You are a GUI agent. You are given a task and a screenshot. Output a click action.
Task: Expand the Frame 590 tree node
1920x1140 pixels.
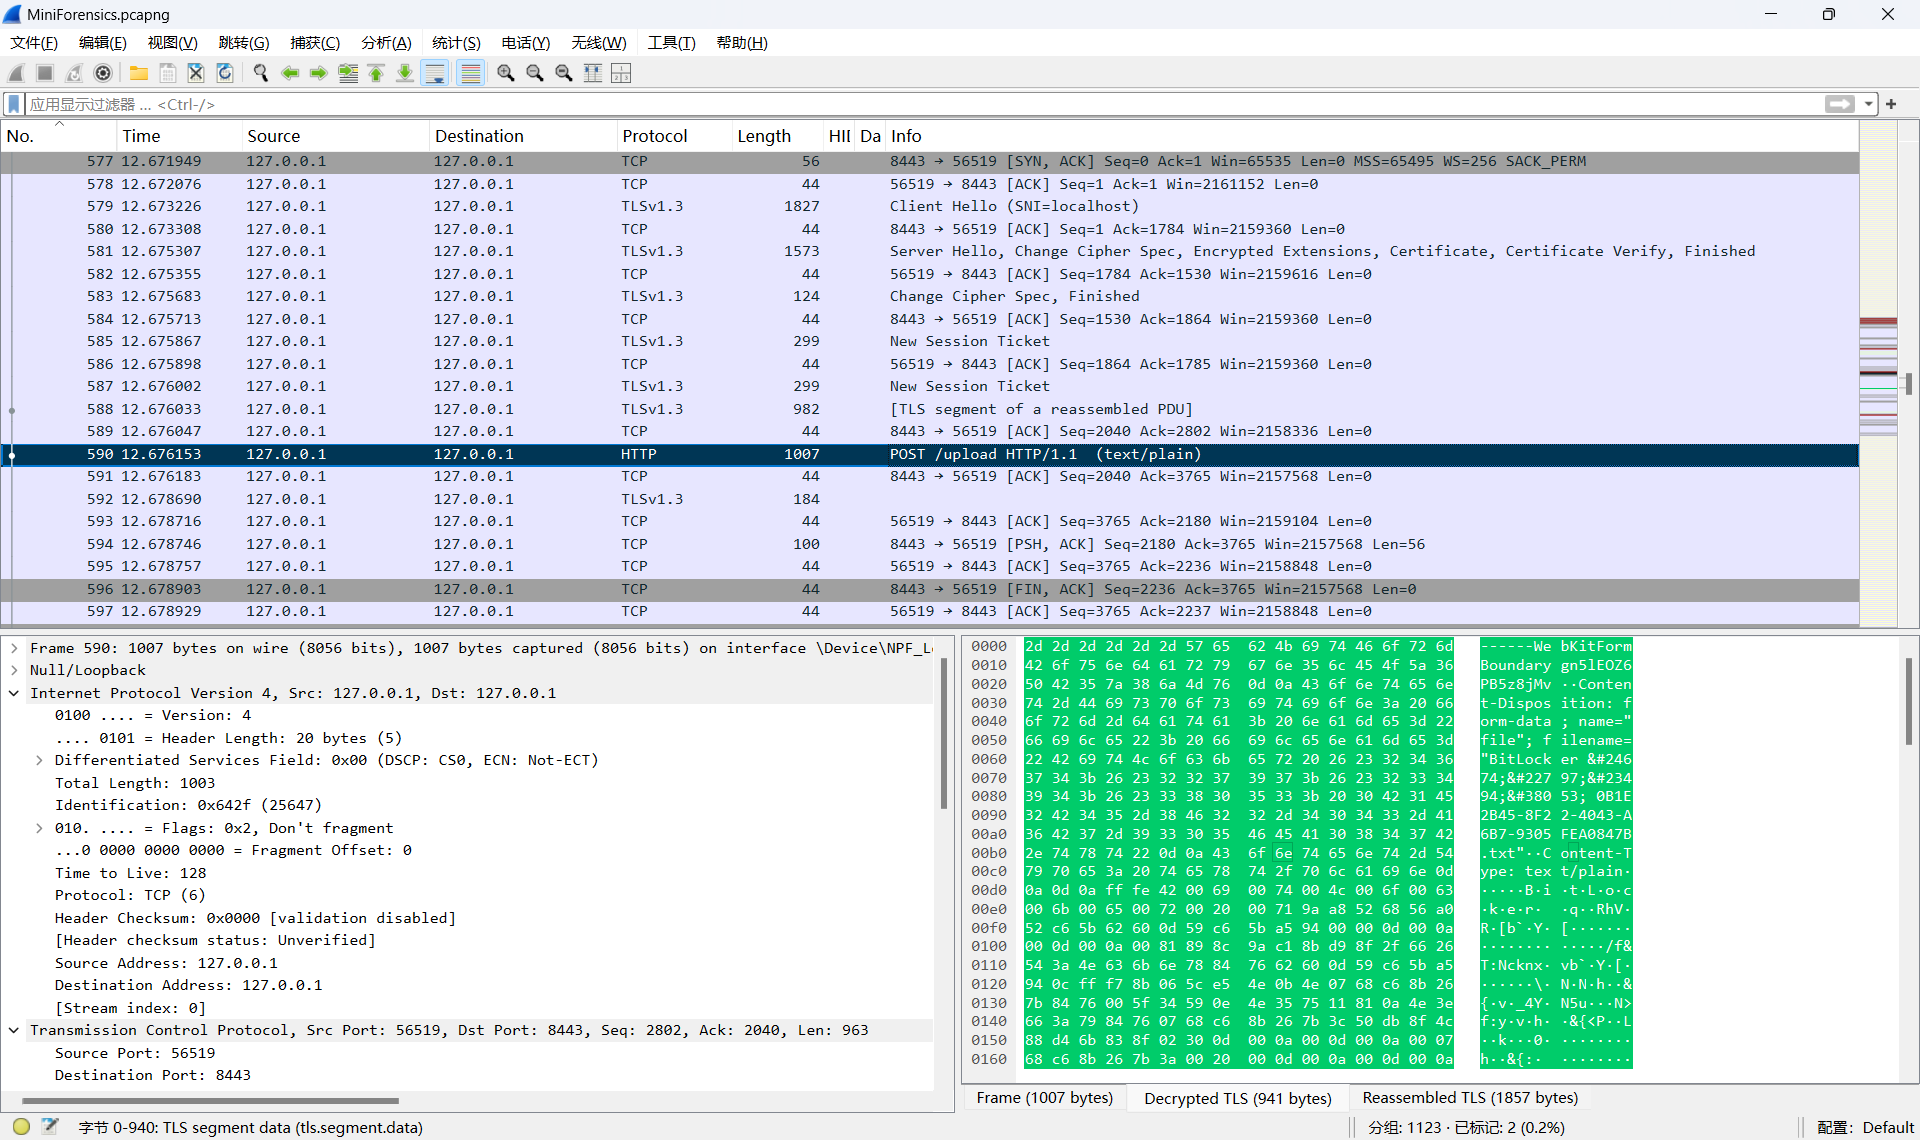point(14,648)
